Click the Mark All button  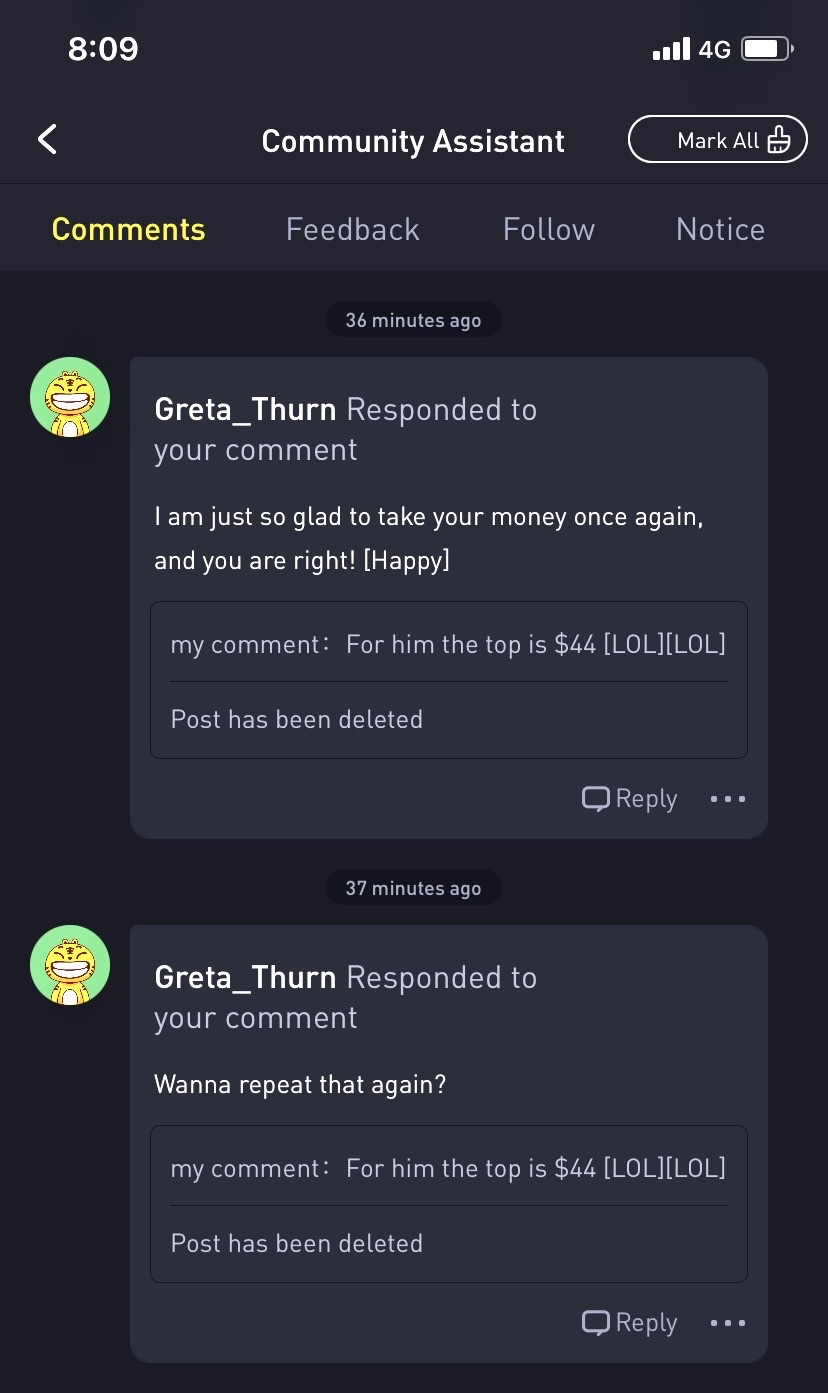coord(718,140)
